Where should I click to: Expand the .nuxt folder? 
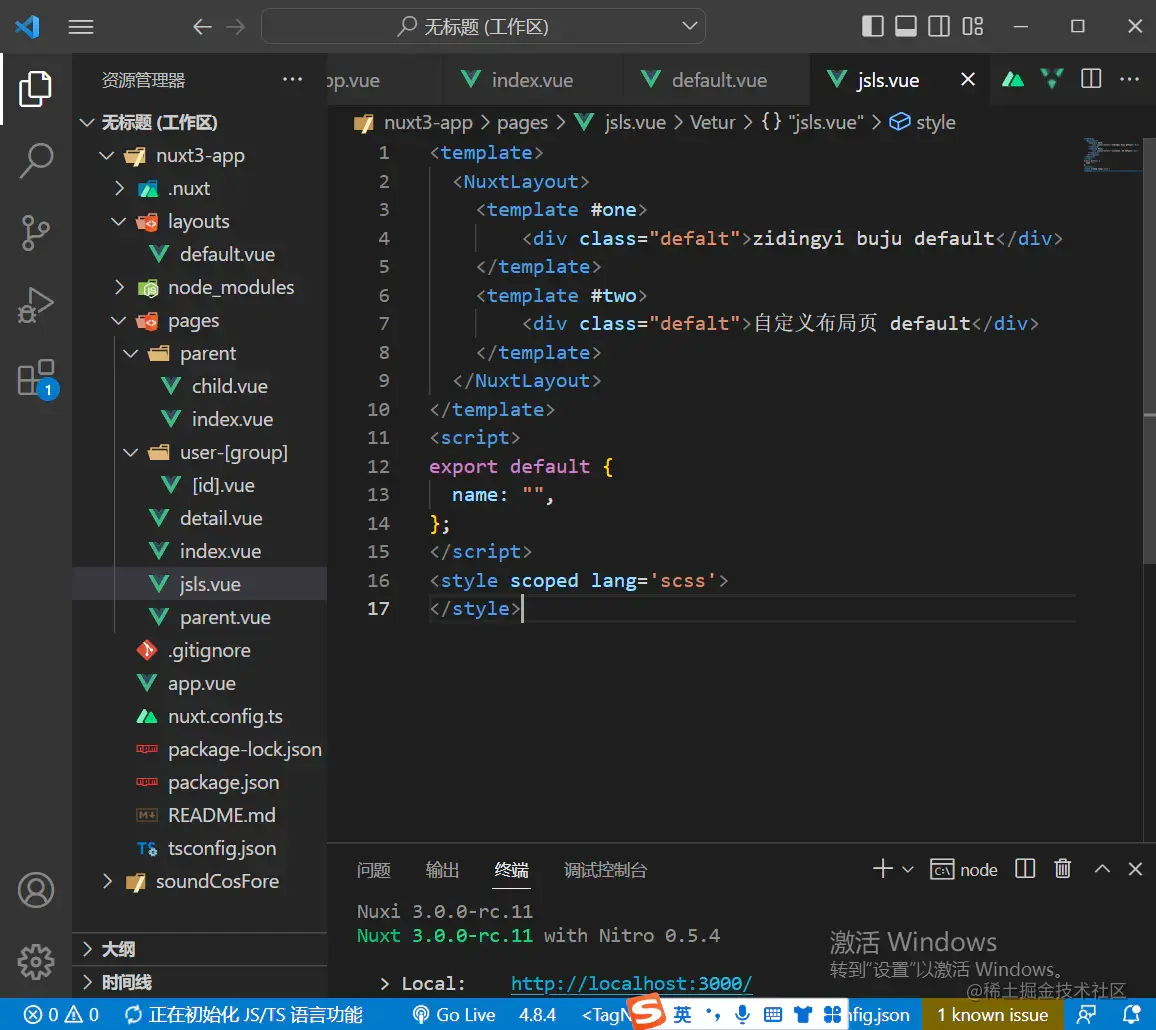click(119, 189)
